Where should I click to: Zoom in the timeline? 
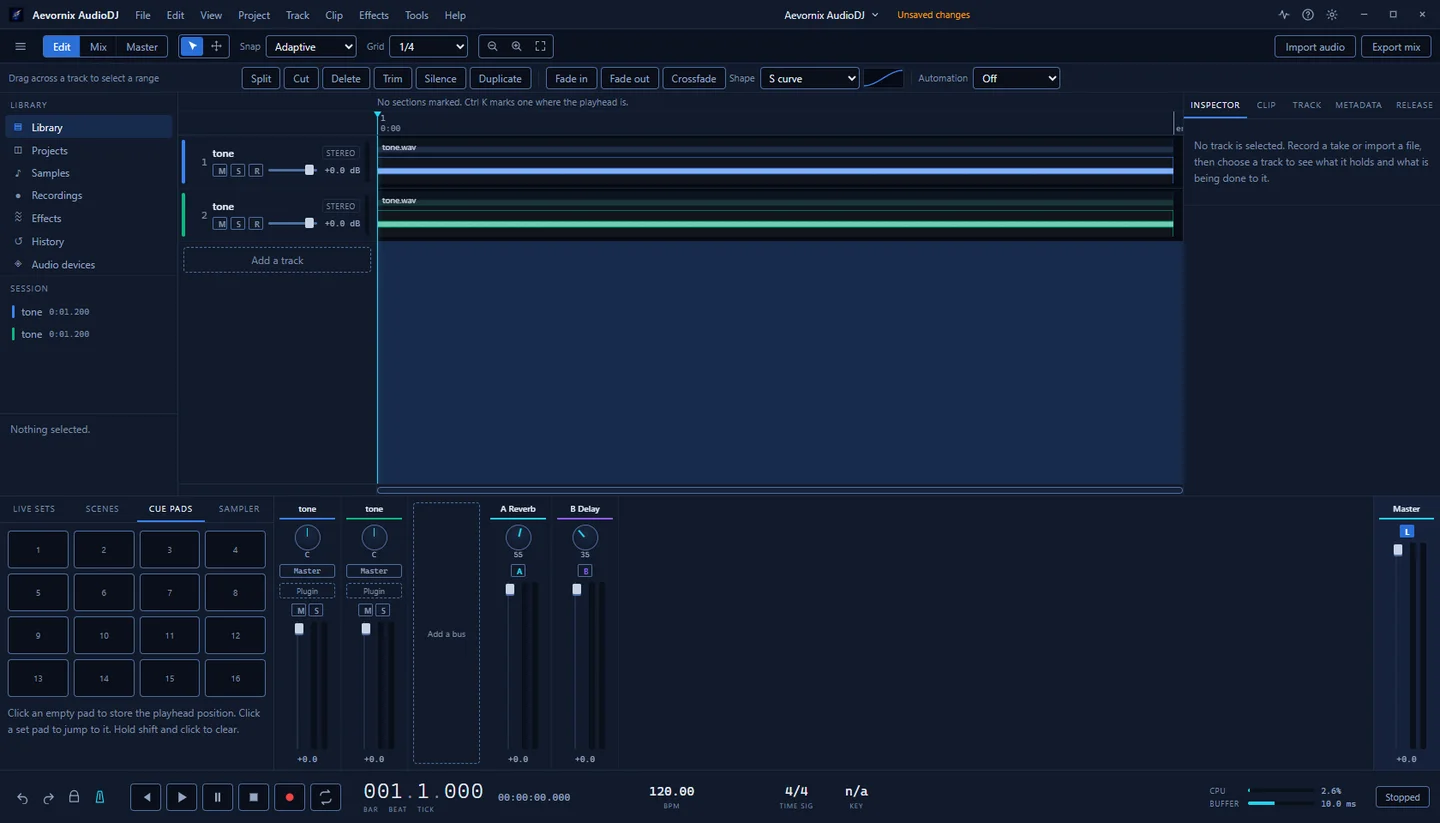coord(516,47)
